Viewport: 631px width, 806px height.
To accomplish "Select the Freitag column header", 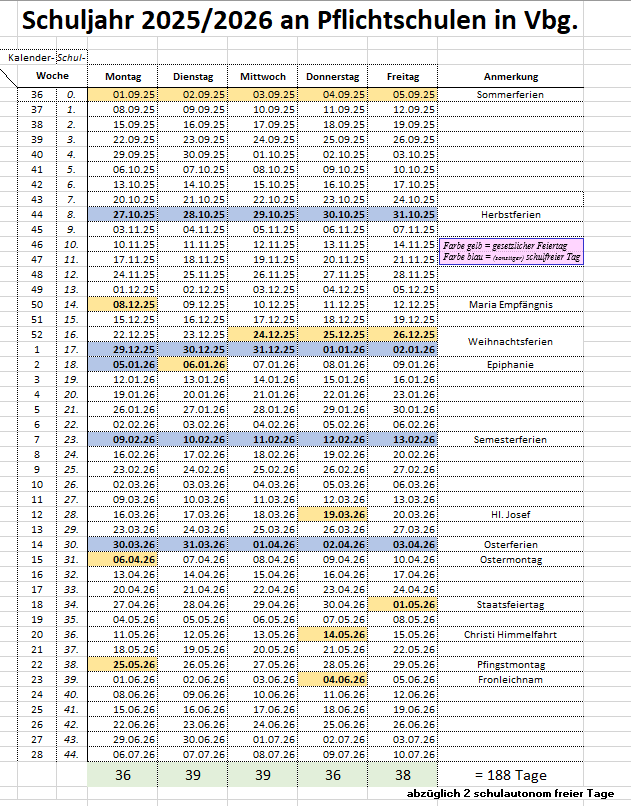I will (403, 76).
